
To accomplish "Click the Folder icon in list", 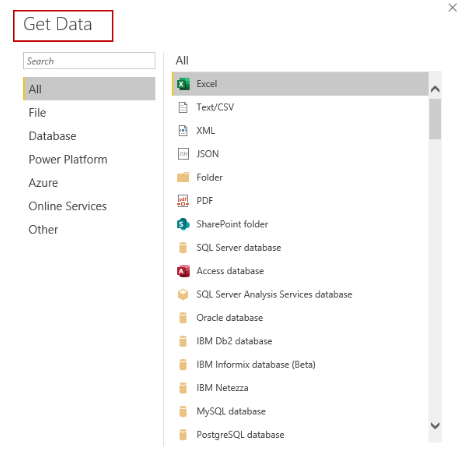I will 183,177.
